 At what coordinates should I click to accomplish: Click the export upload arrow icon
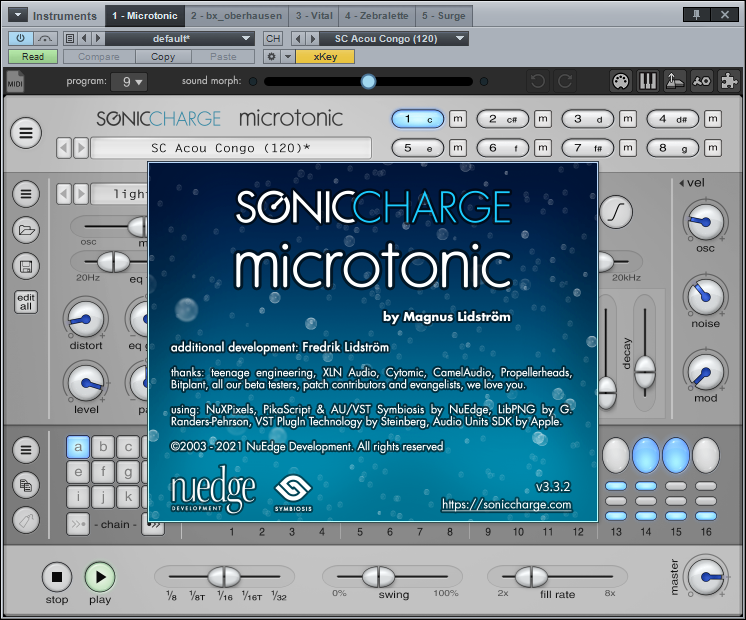[x=675, y=81]
